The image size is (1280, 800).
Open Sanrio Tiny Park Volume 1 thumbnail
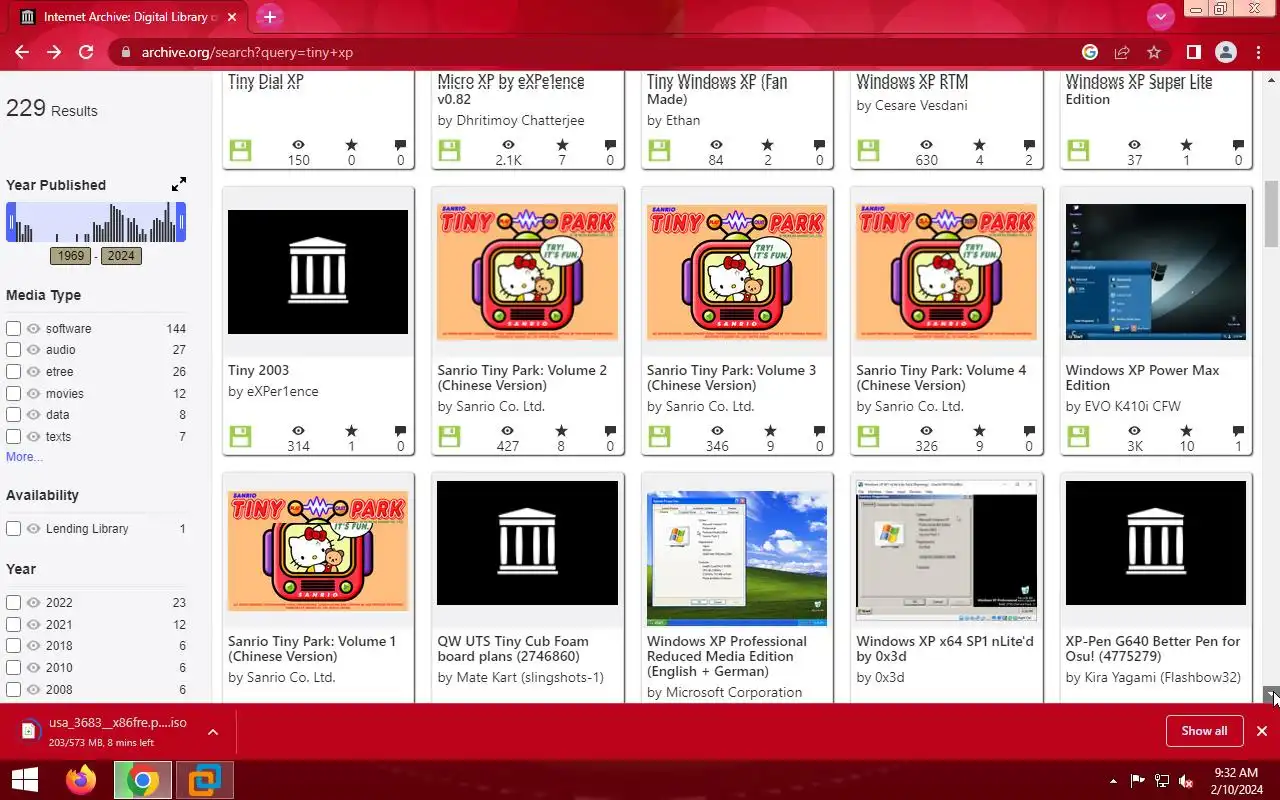[x=318, y=549]
